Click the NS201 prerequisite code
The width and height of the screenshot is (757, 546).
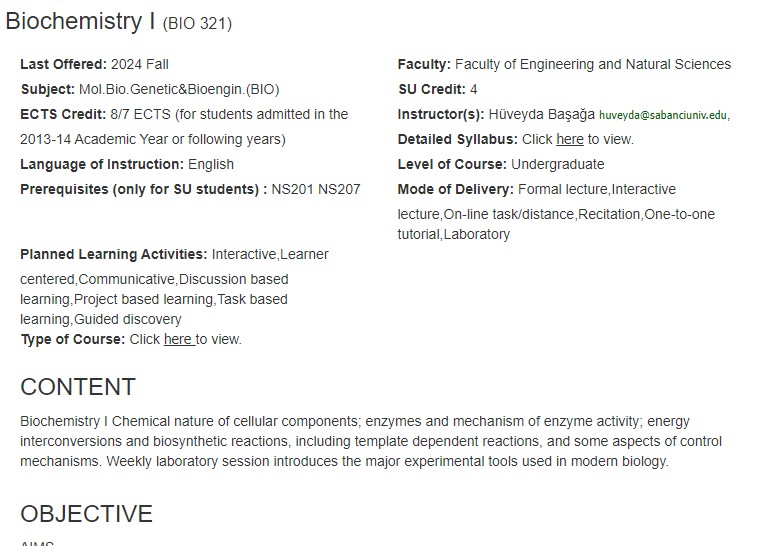293,189
